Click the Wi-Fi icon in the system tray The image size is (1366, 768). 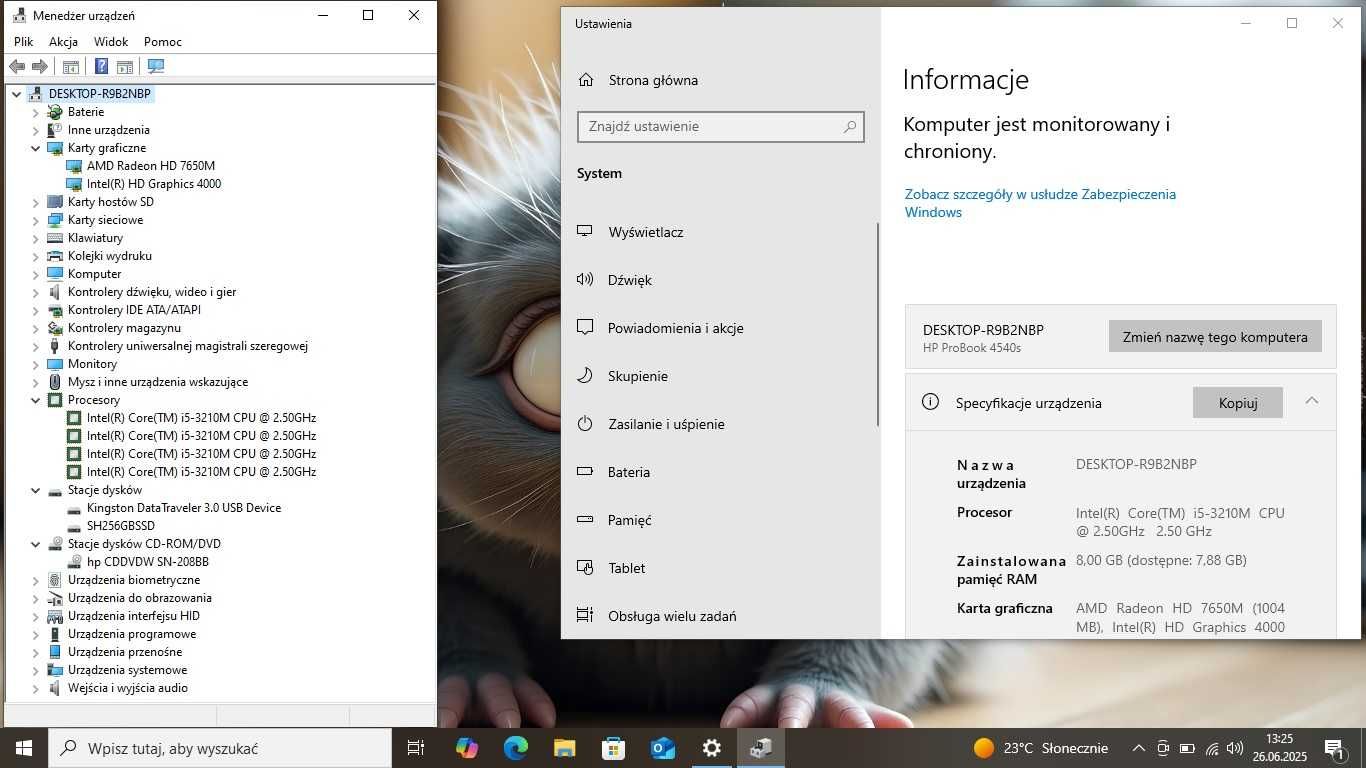pyautogui.click(x=1211, y=748)
